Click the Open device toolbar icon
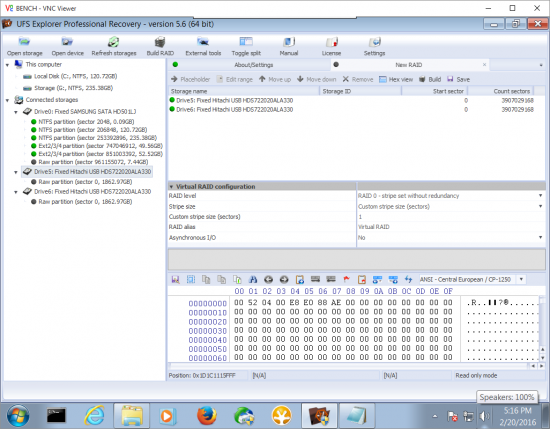Screen dimensions: 550x429 coord(67,46)
